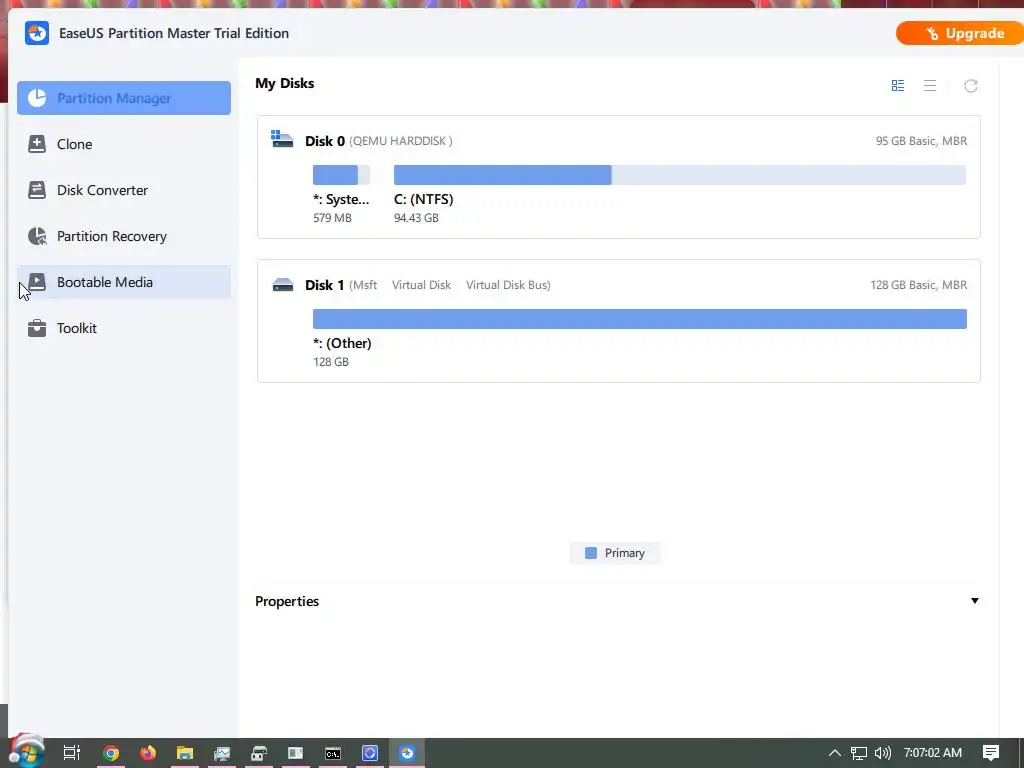Select the System Reserved partition bar

coord(341,175)
